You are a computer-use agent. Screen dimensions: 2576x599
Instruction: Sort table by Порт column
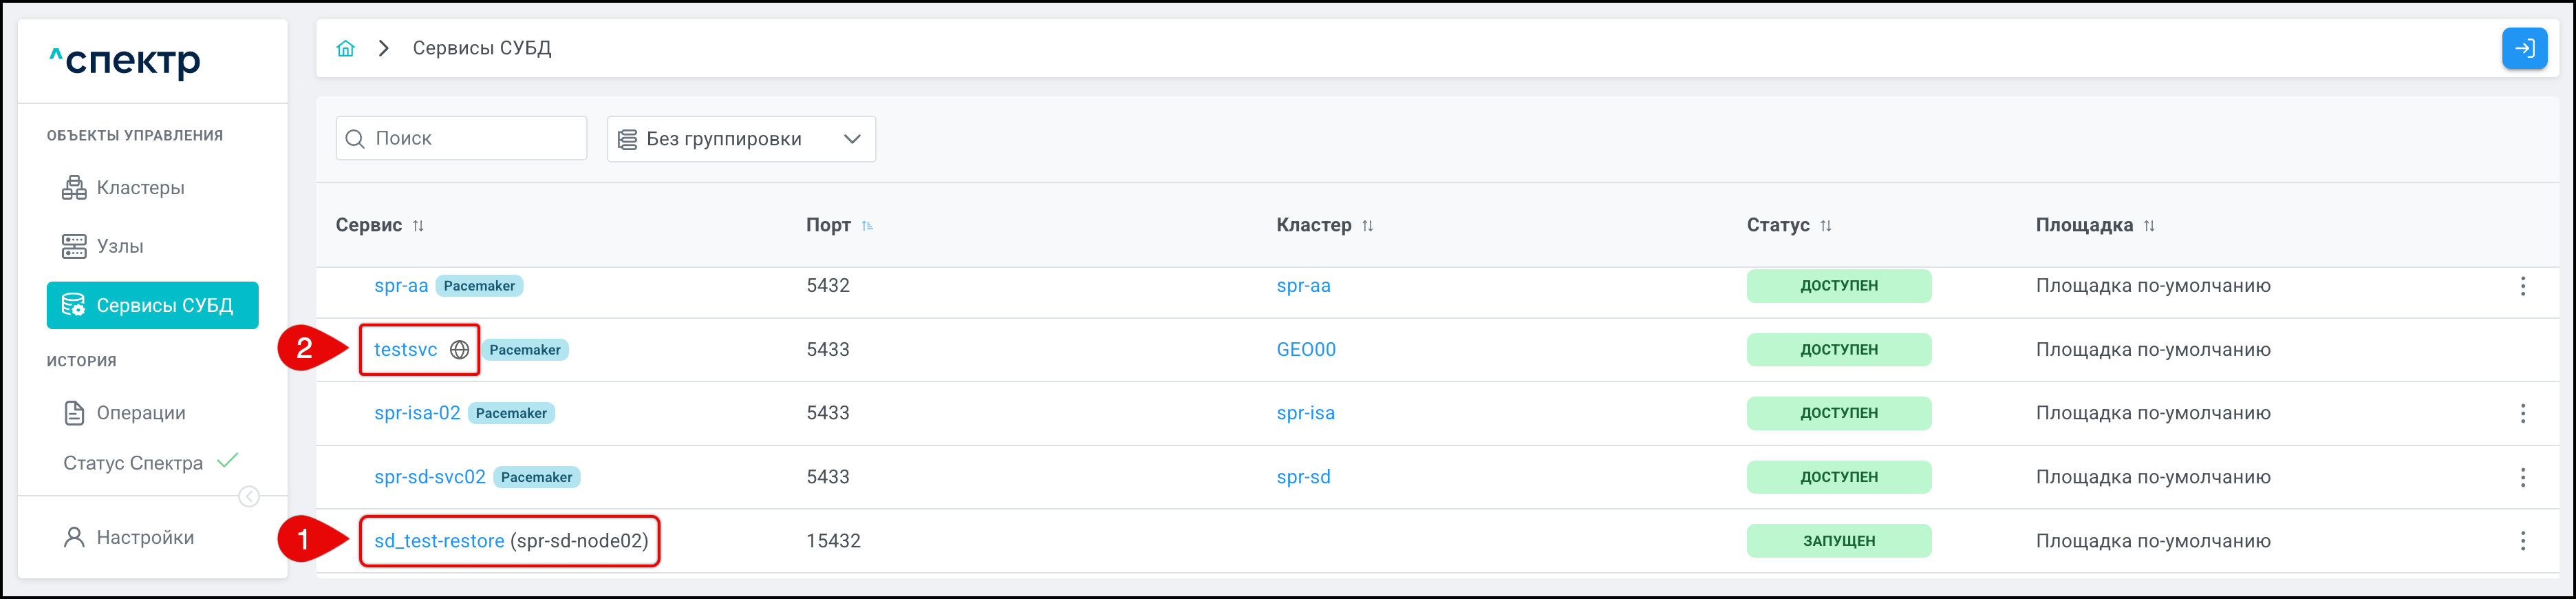[x=867, y=226]
